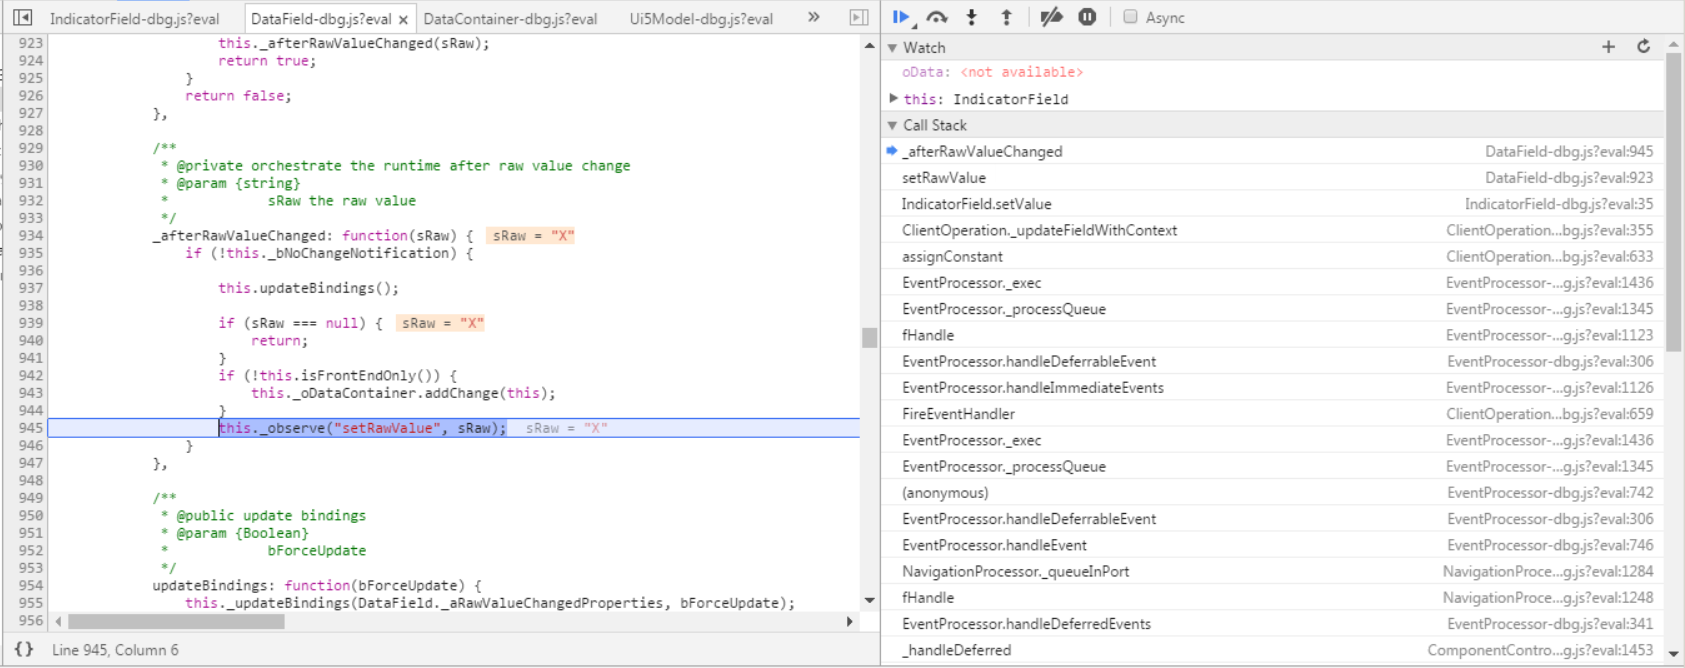Step over next function call
The image size is (1685, 668).
click(937, 17)
